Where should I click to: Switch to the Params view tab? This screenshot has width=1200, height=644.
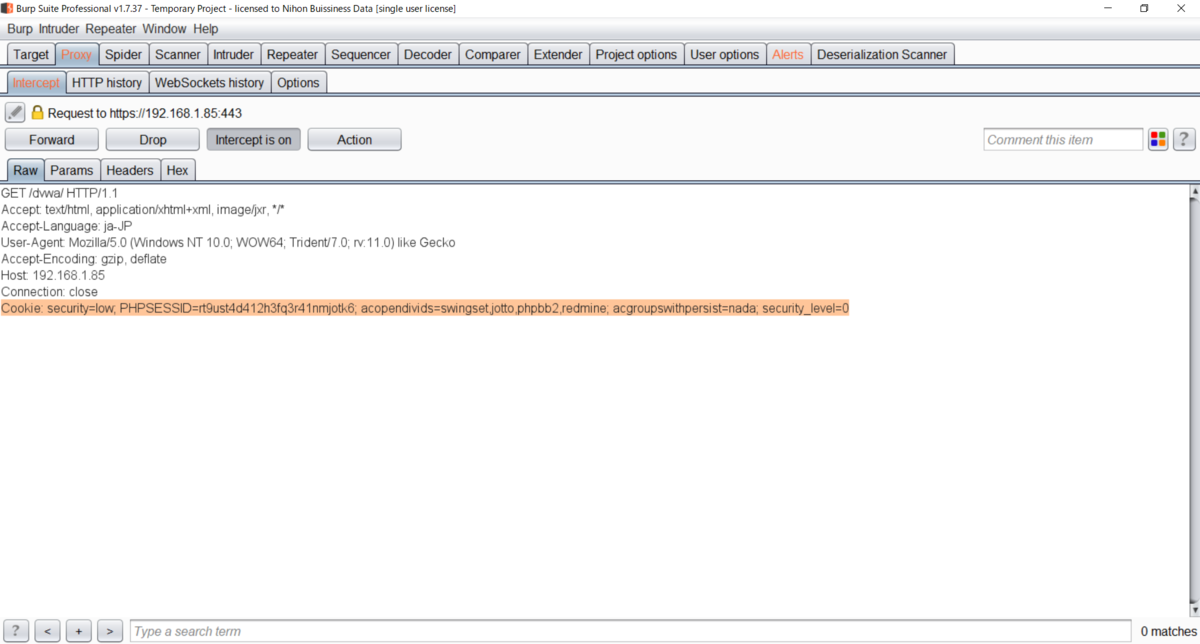tap(72, 170)
